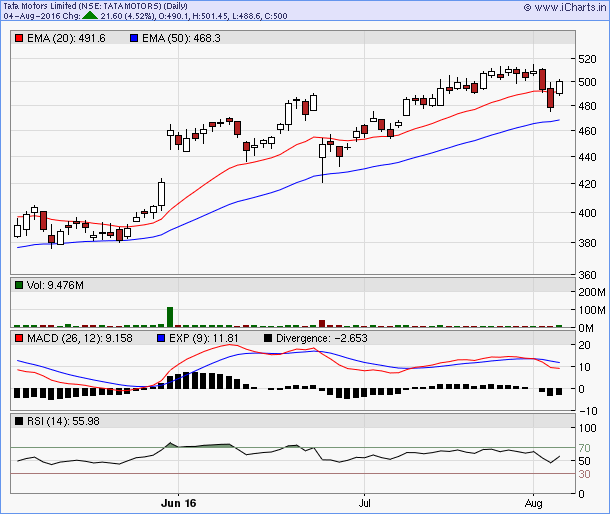Click the '04-Aug-2016 Chg:' date text

point(42,16)
